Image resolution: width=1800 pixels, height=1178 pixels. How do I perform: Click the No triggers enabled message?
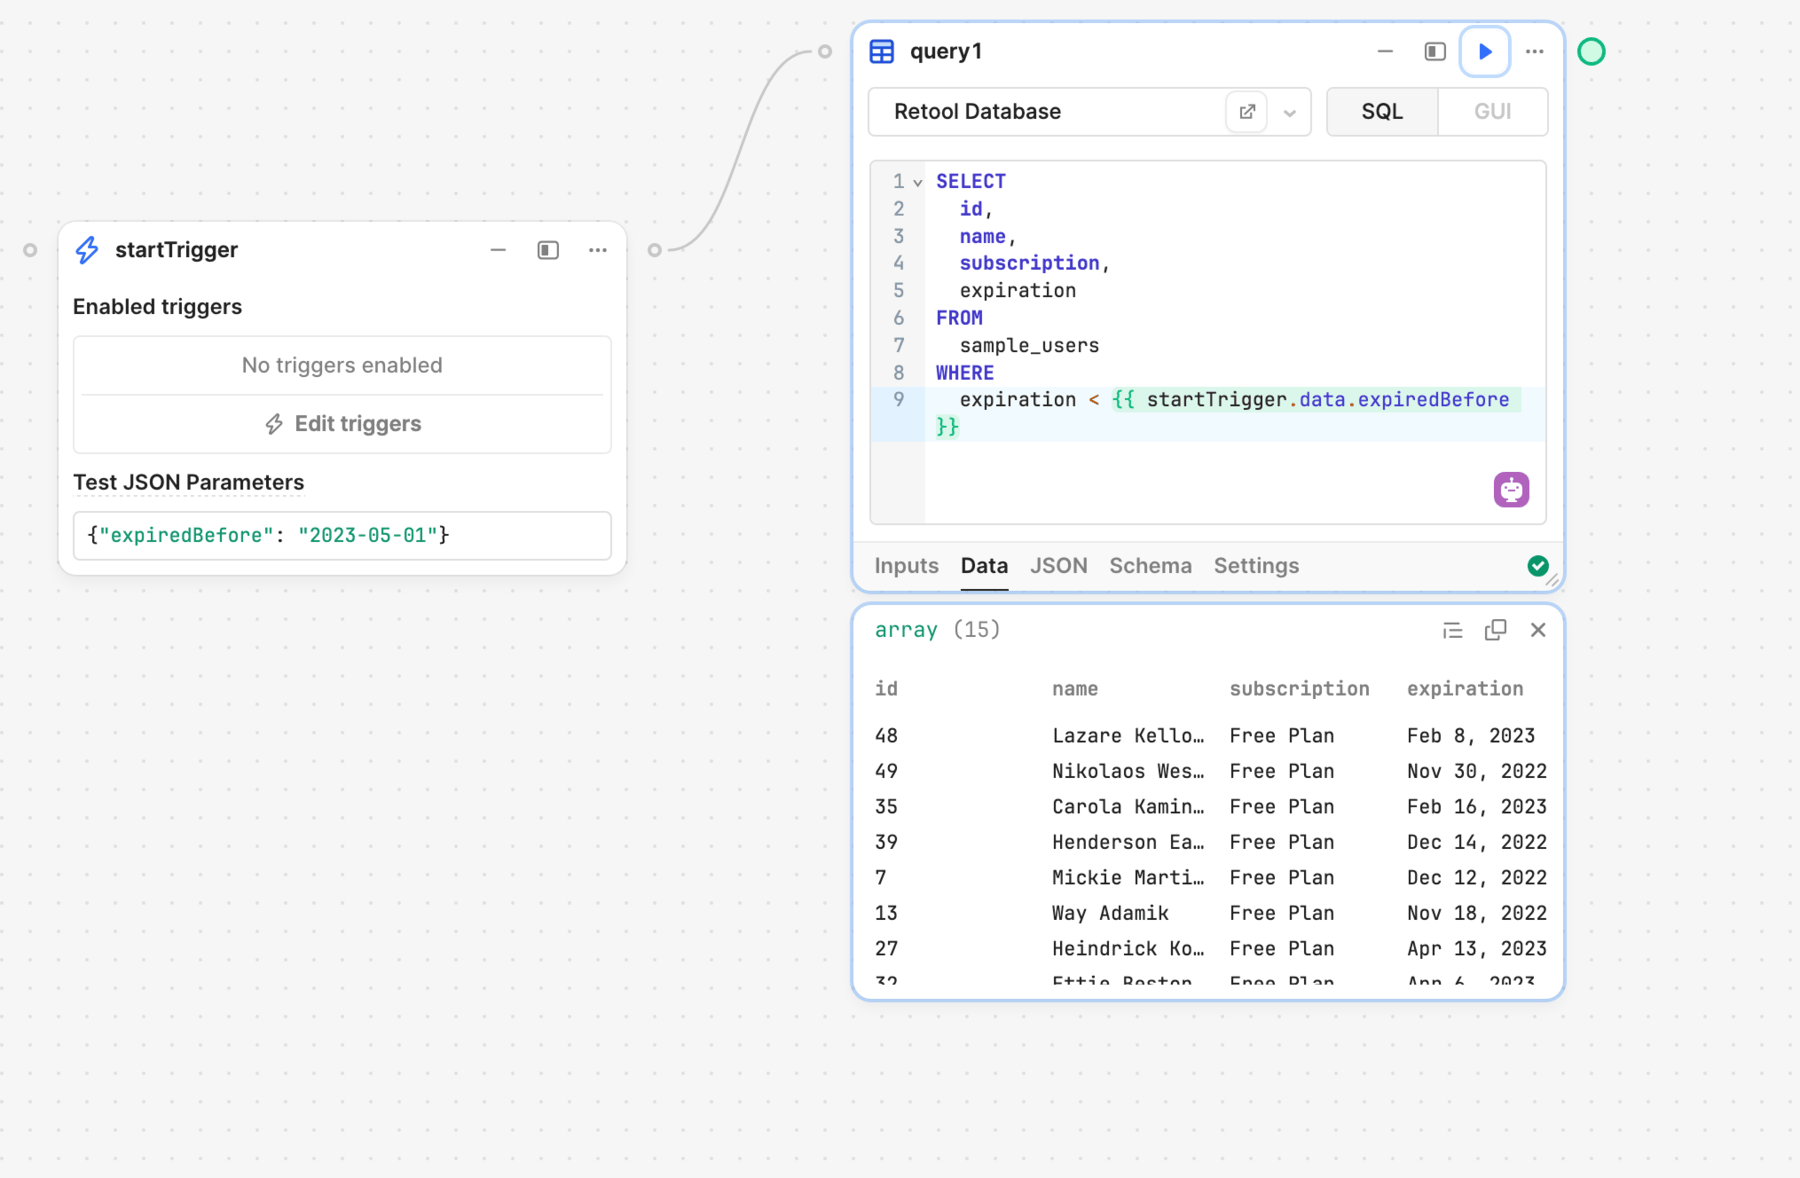(342, 366)
